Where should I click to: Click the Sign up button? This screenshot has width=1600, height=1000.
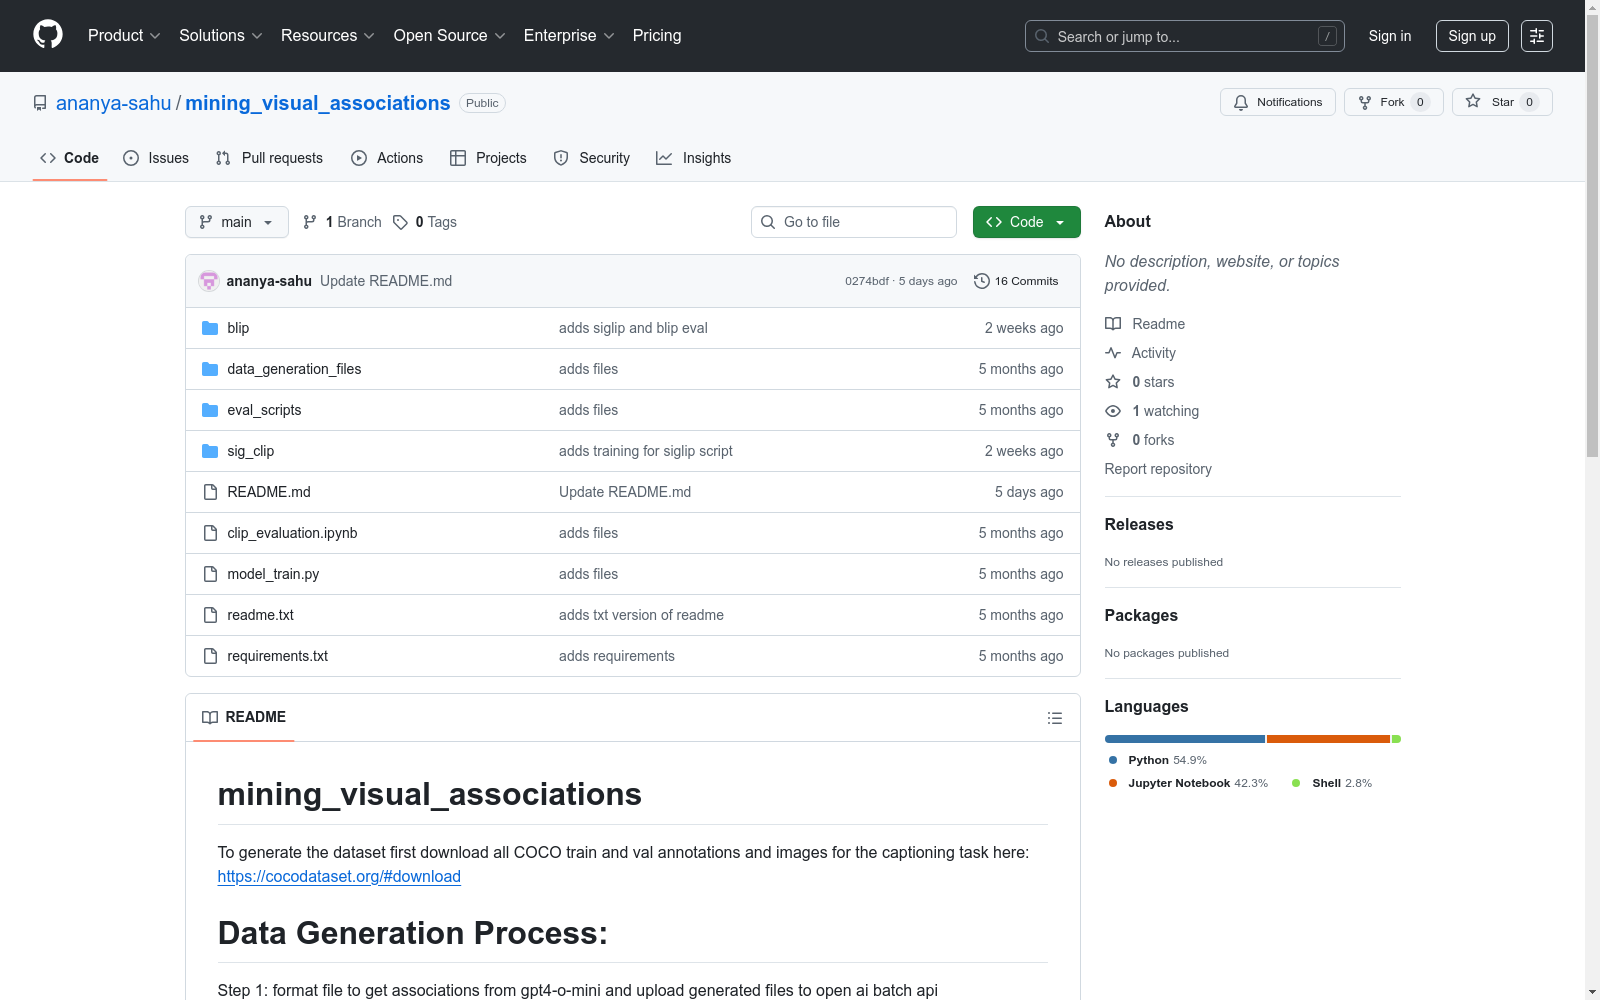1472,36
